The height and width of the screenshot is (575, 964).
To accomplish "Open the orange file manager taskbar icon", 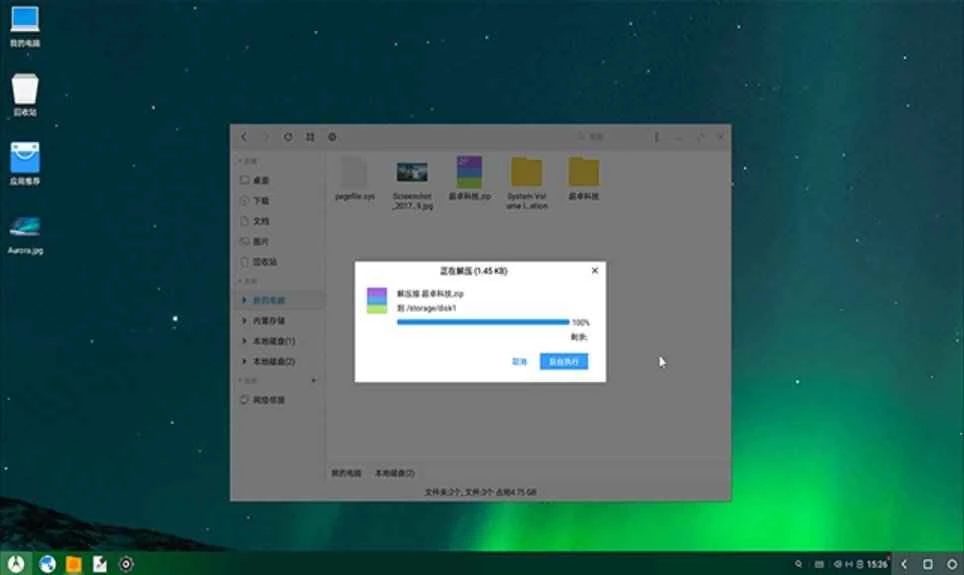I will [73, 564].
